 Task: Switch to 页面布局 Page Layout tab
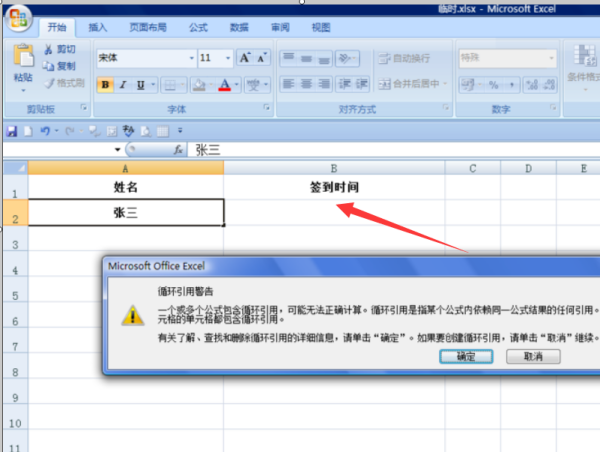coord(148,28)
